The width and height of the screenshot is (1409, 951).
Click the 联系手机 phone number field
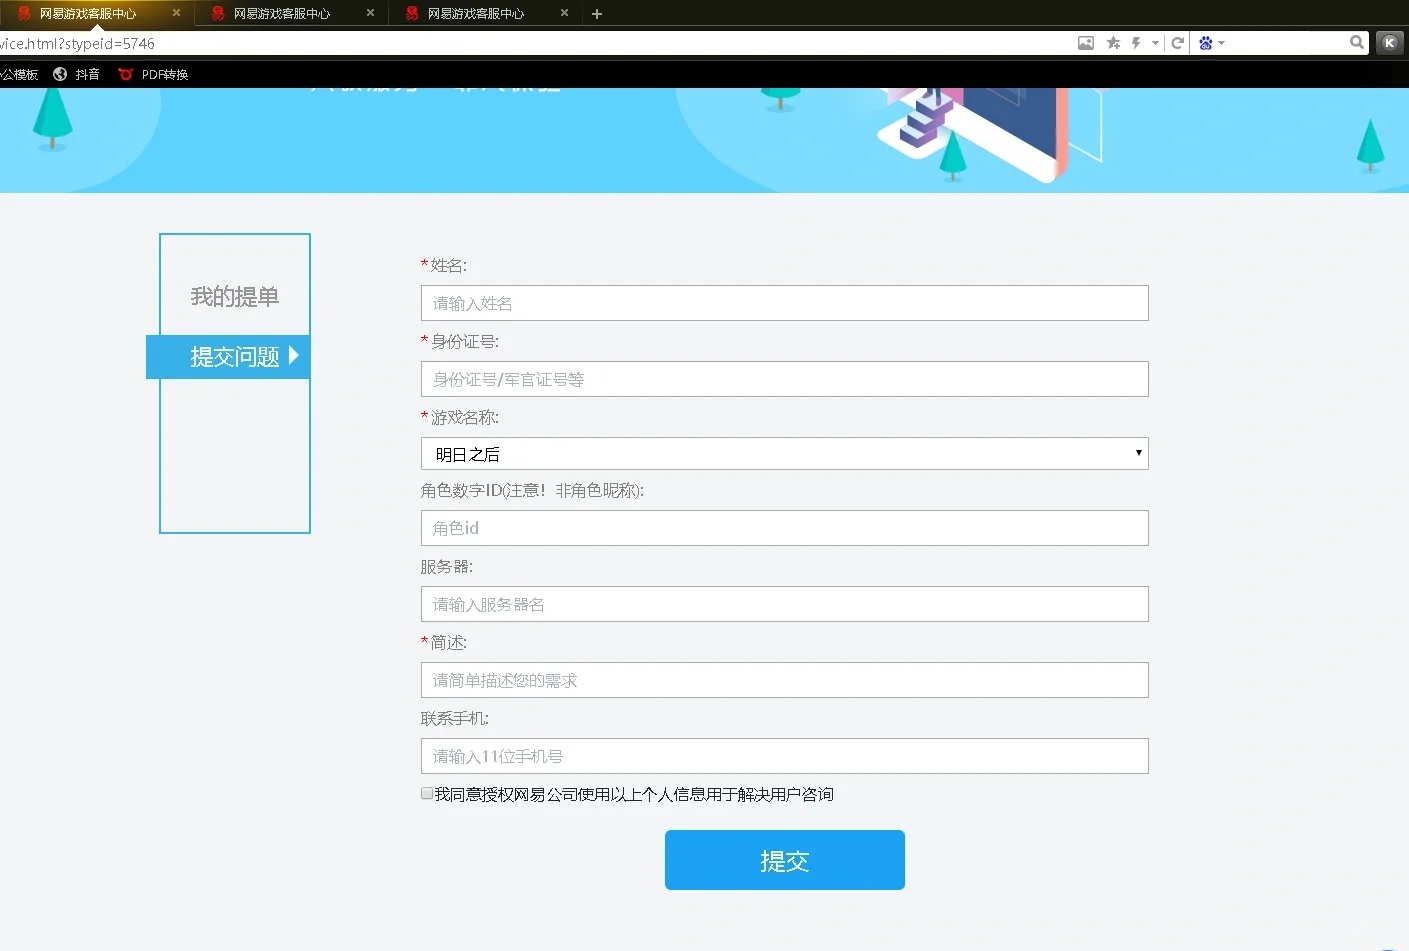tap(785, 756)
